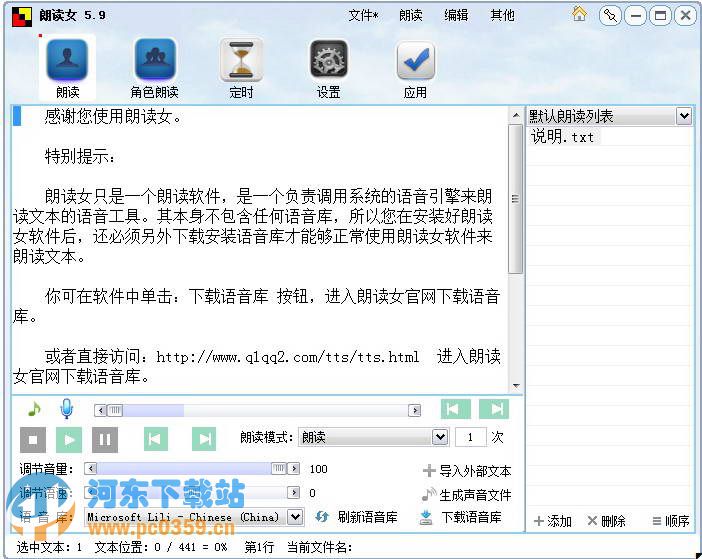This screenshot has width=702, height=559.
Task: Click the green music note icon
Action: coord(34,409)
